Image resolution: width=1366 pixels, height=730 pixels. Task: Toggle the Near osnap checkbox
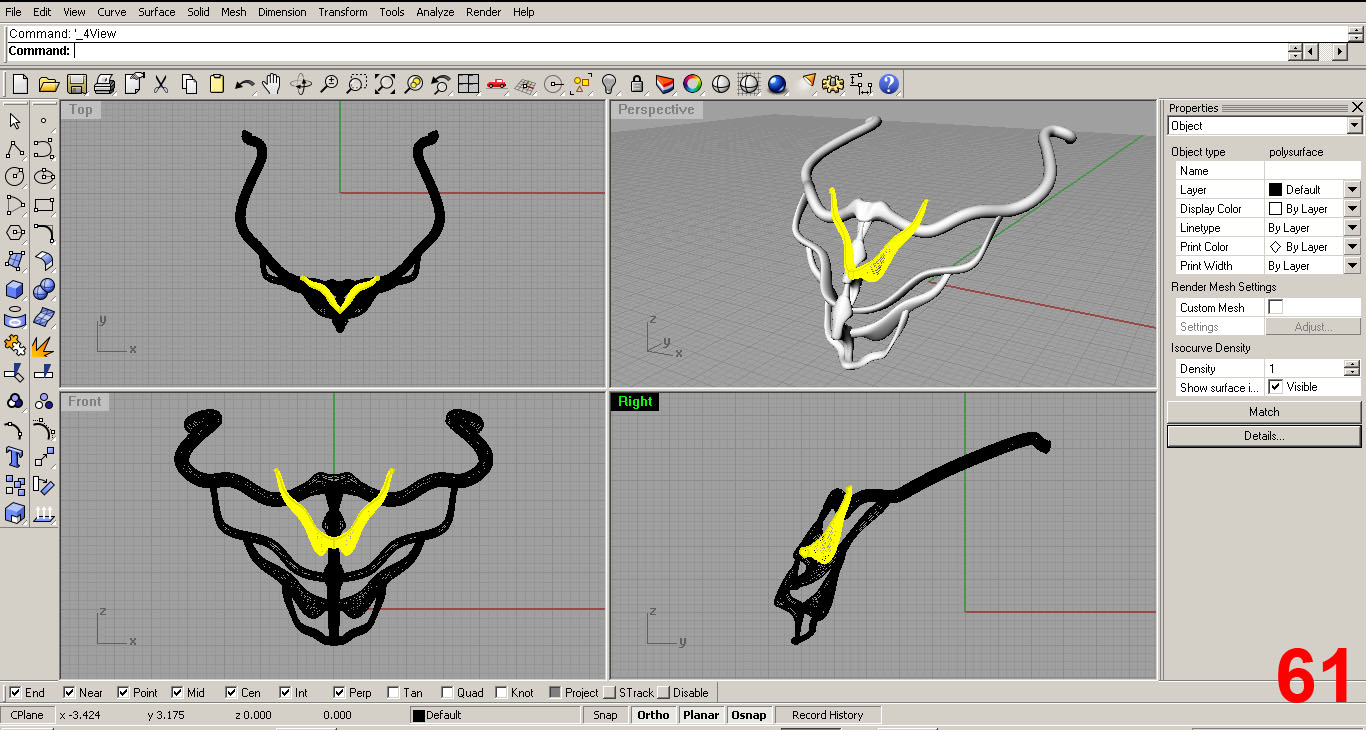(x=69, y=692)
